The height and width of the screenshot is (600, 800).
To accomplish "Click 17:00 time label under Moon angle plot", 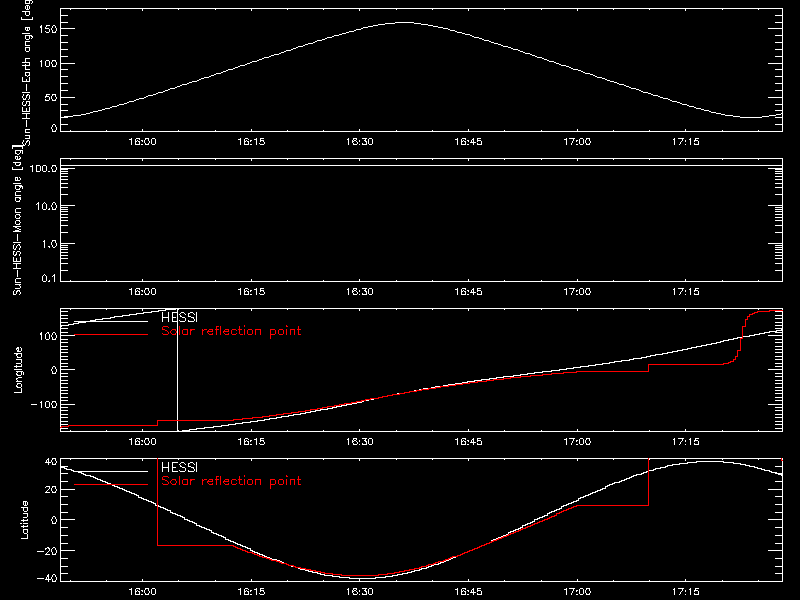I will point(577,292).
